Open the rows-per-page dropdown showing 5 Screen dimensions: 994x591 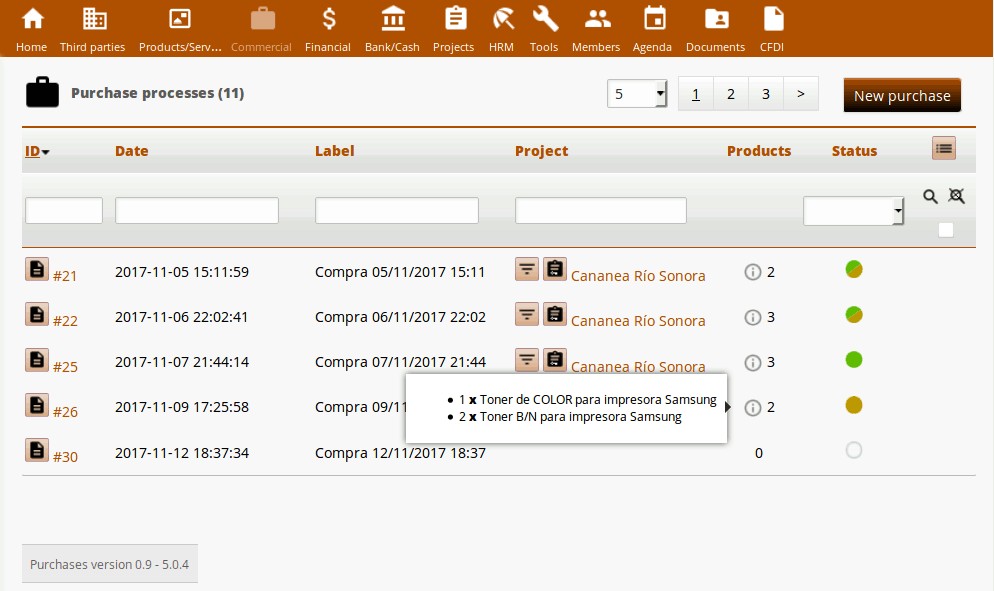pos(638,94)
